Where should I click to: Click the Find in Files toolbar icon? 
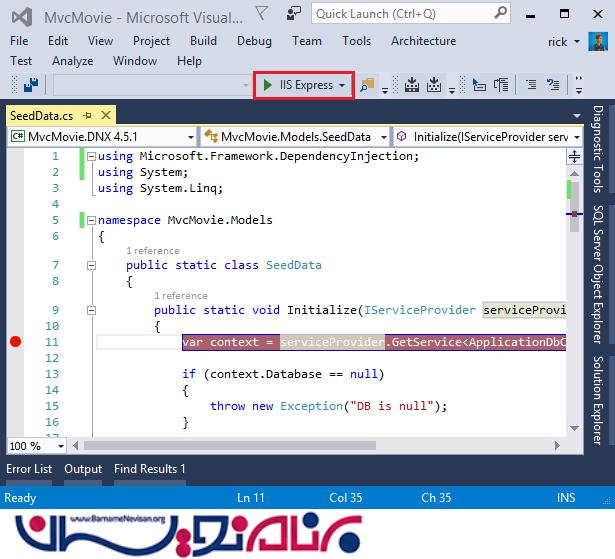tap(367, 85)
